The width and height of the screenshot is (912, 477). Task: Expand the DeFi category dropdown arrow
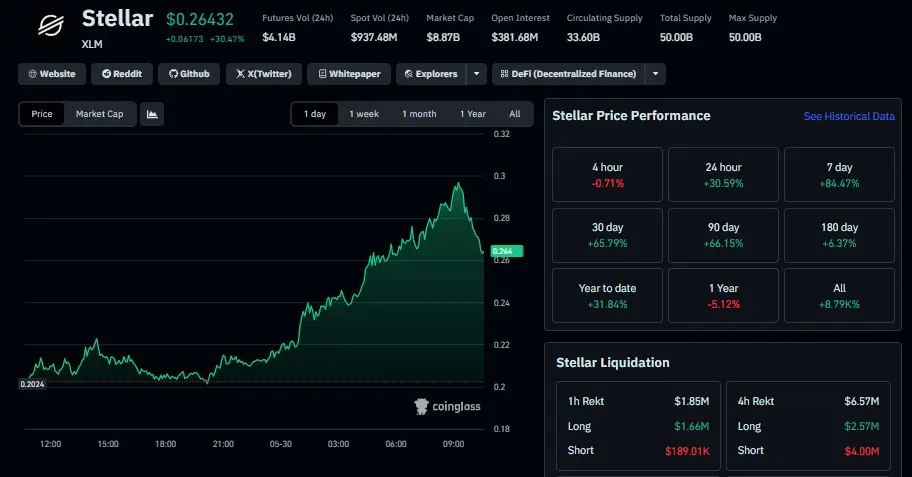point(656,74)
